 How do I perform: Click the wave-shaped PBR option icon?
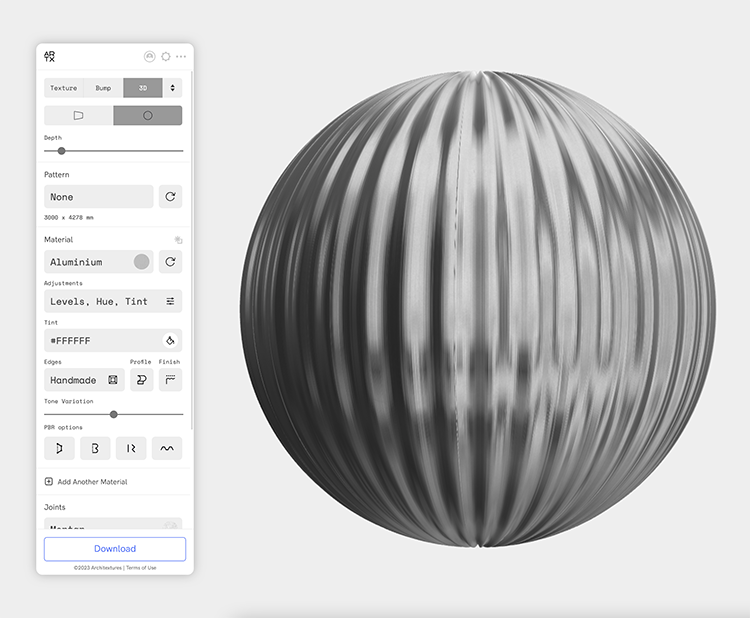click(167, 448)
